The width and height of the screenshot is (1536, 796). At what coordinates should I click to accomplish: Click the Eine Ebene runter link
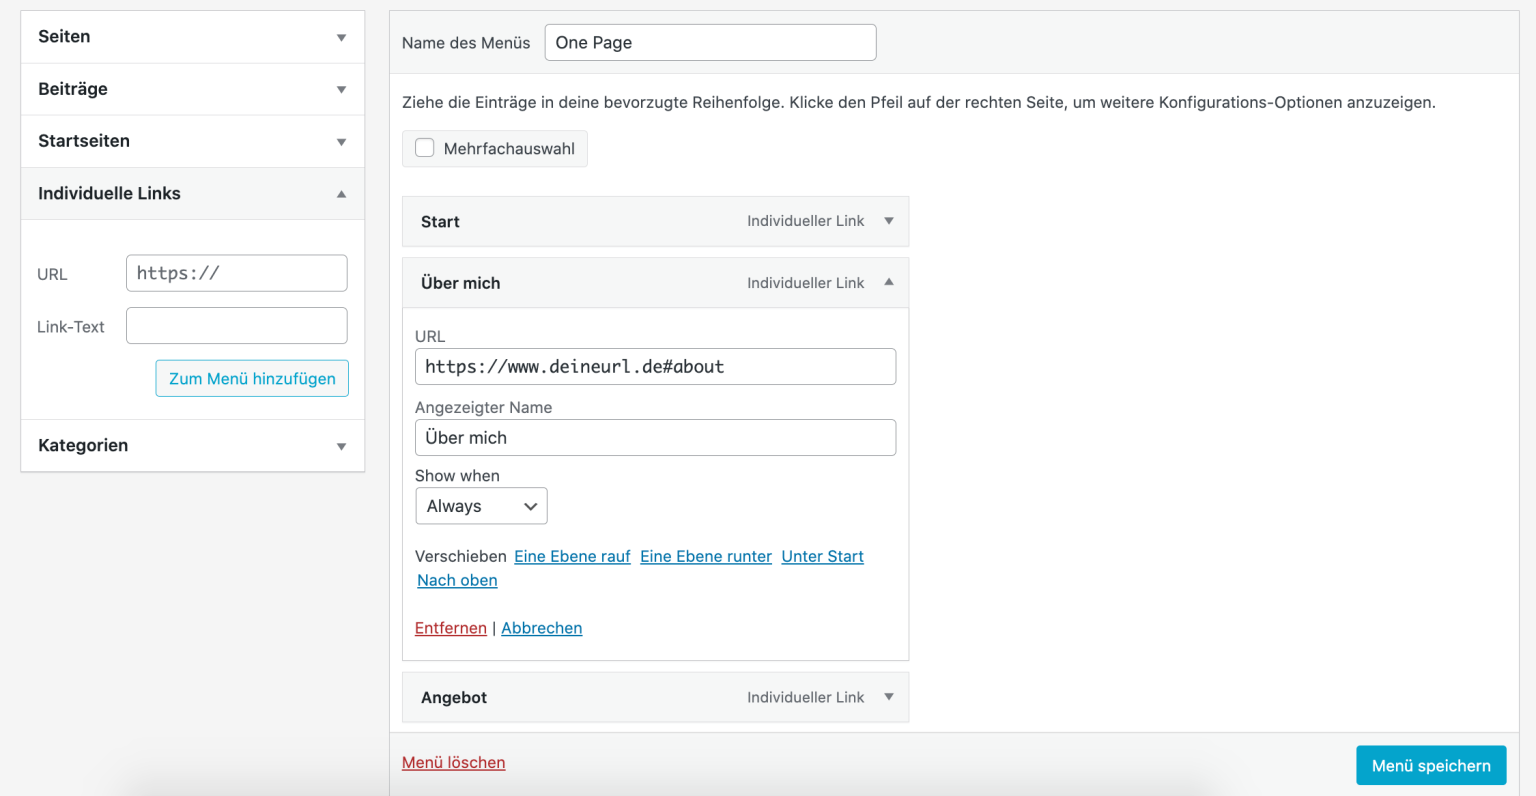pyautogui.click(x=705, y=556)
